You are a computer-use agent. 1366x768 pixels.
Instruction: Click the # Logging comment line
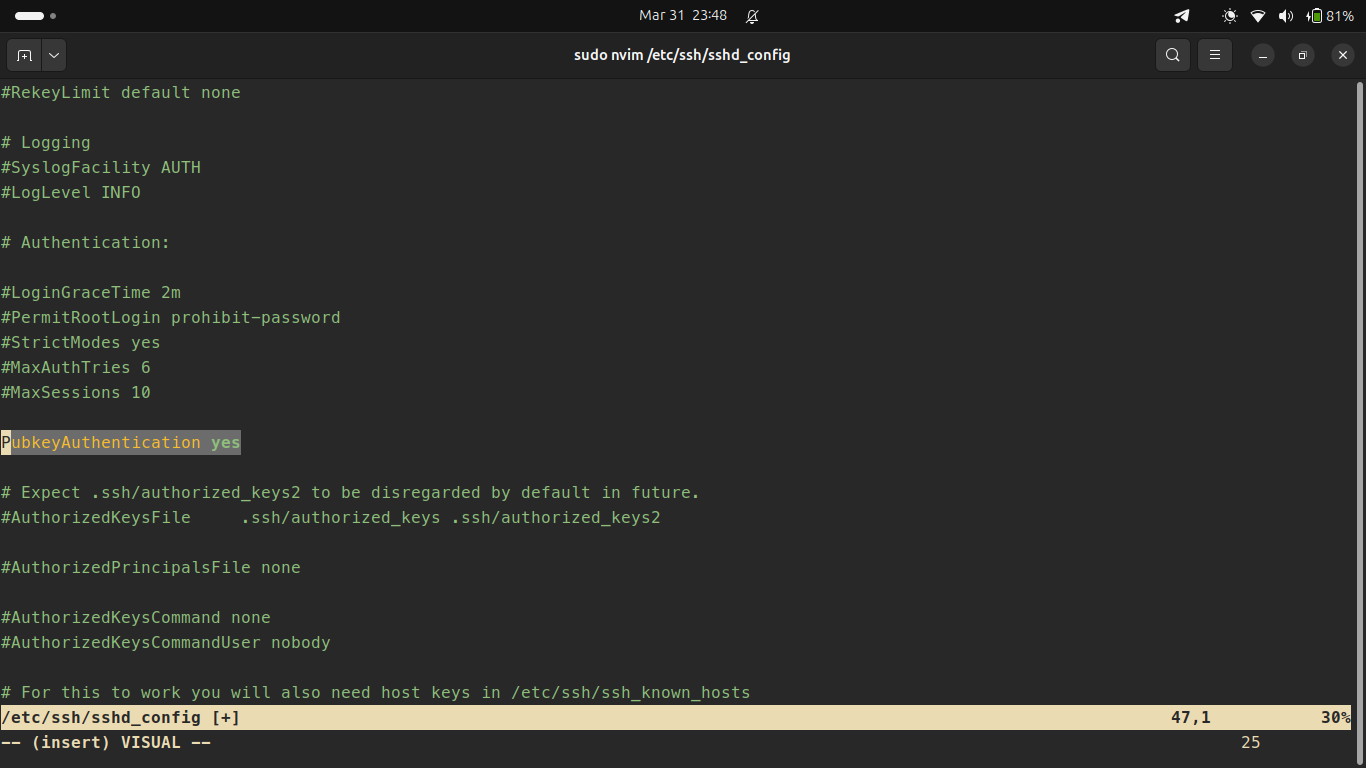click(46, 142)
